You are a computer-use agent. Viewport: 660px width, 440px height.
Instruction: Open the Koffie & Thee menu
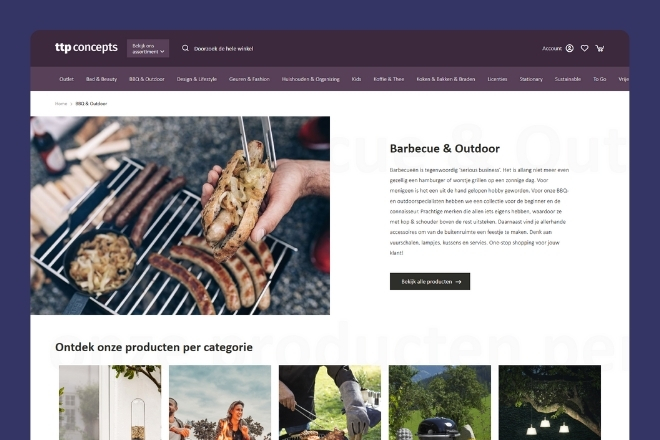pos(389,79)
